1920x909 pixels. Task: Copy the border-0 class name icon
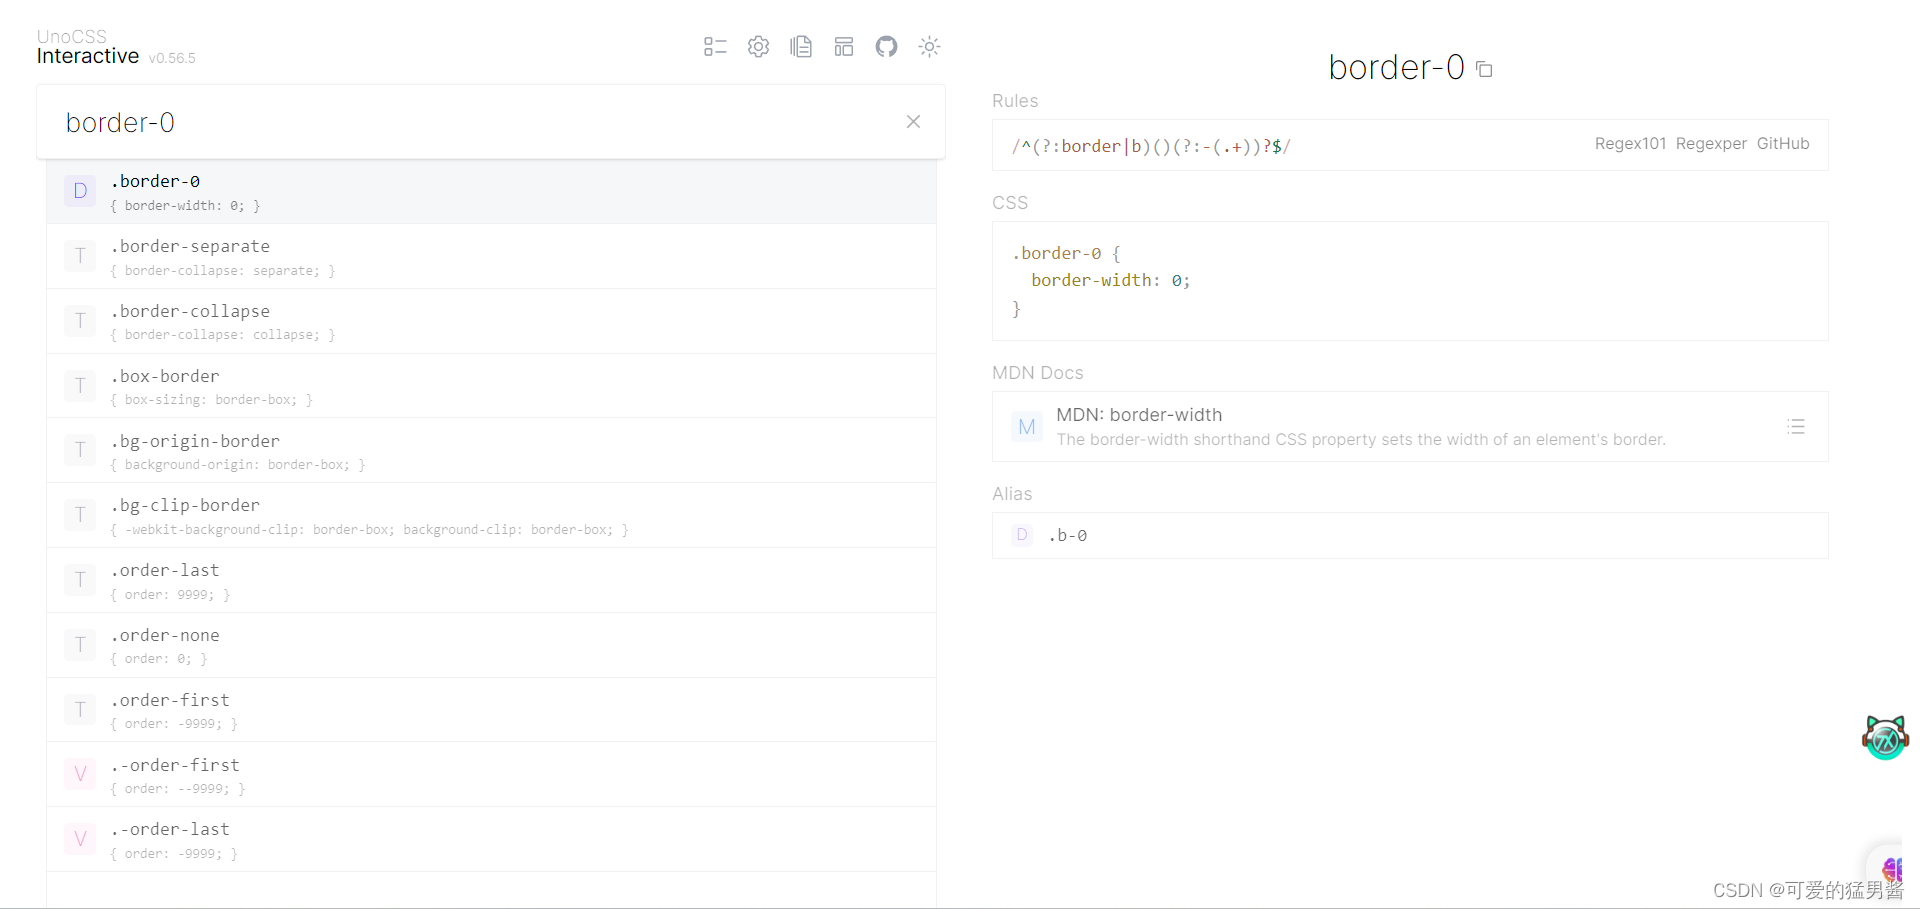click(x=1484, y=68)
